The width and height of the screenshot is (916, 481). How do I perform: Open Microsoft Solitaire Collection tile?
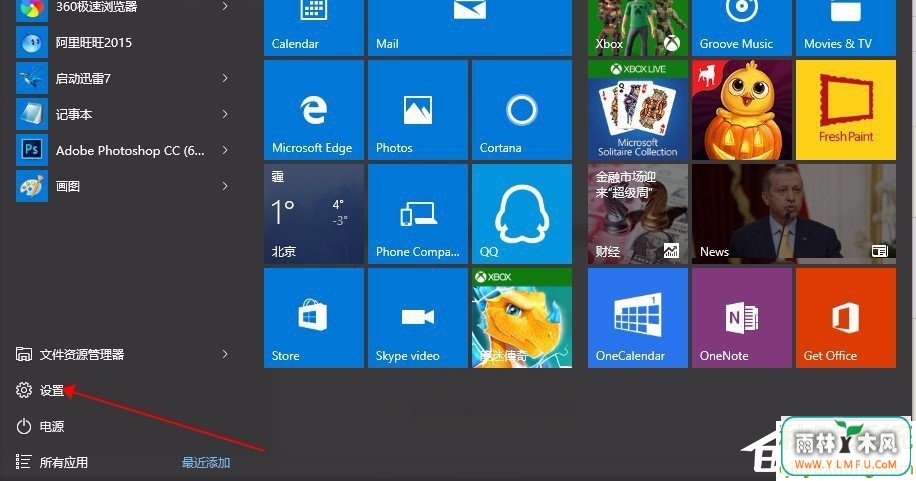tap(637, 110)
